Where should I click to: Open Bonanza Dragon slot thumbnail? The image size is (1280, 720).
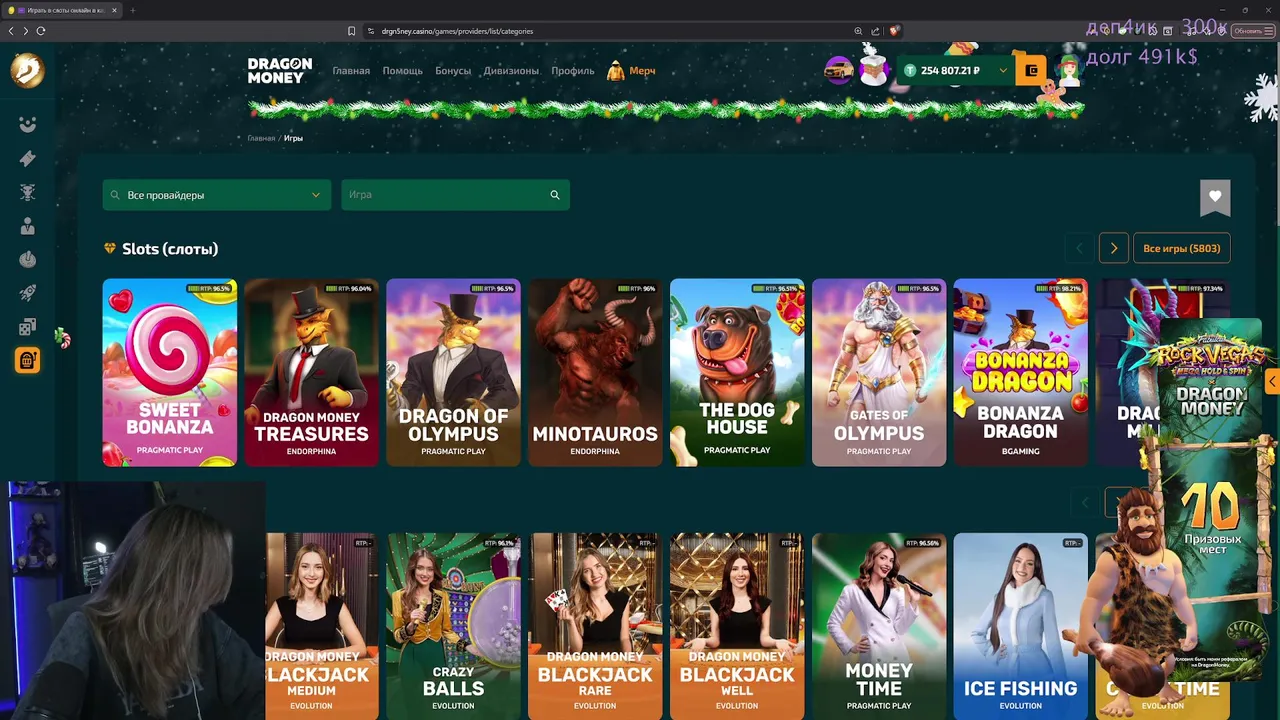coord(1020,372)
